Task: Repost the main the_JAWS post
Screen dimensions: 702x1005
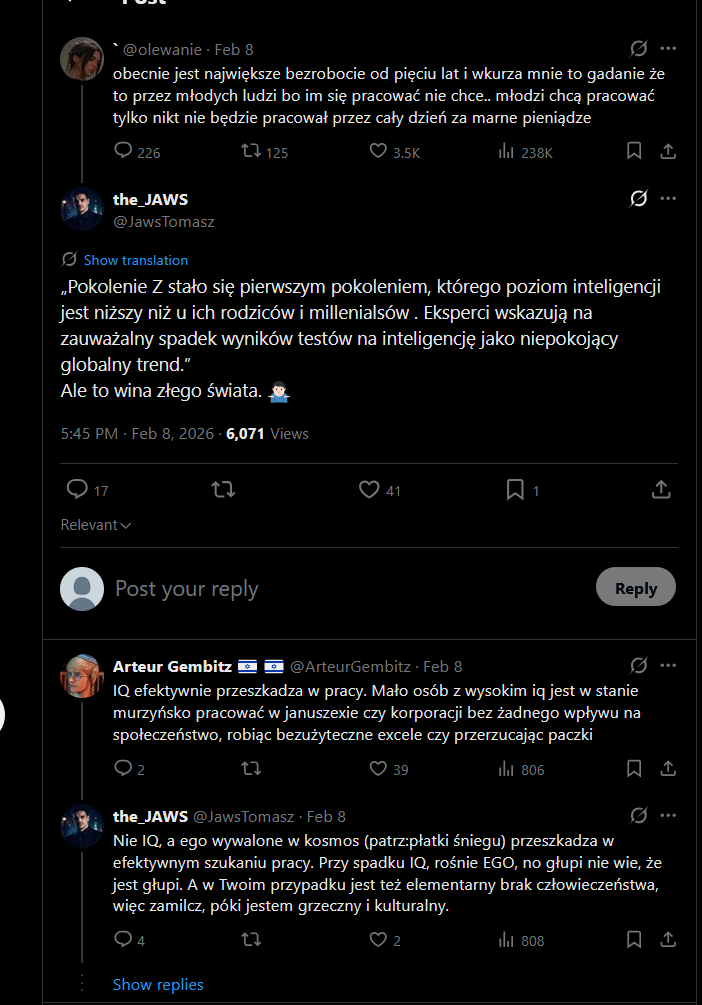Action: (x=224, y=490)
